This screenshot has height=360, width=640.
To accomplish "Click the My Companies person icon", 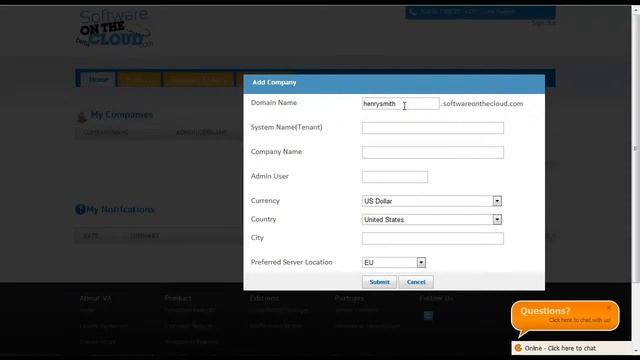I will pos(82,117).
